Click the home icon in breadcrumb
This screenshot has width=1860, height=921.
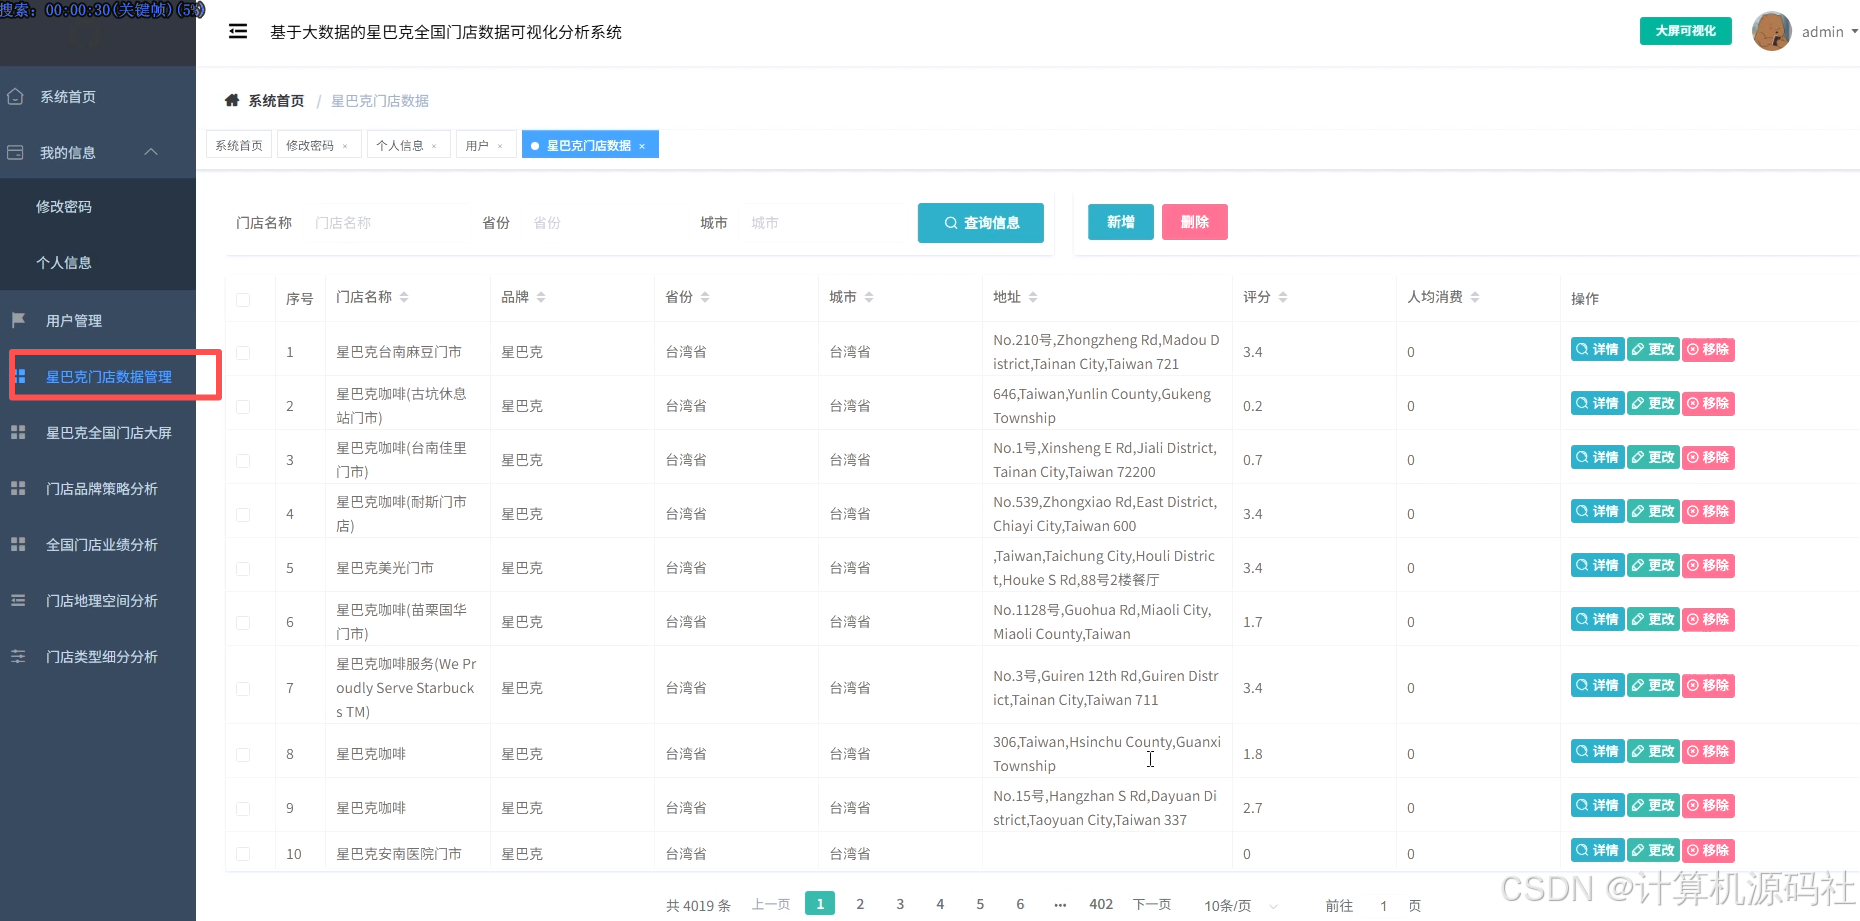tap(232, 100)
